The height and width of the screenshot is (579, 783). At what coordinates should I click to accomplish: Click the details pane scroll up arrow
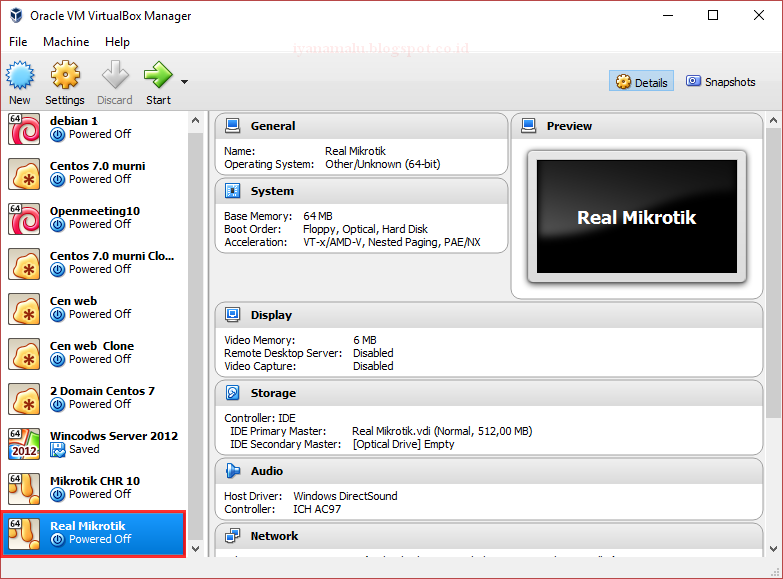[773, 120]
